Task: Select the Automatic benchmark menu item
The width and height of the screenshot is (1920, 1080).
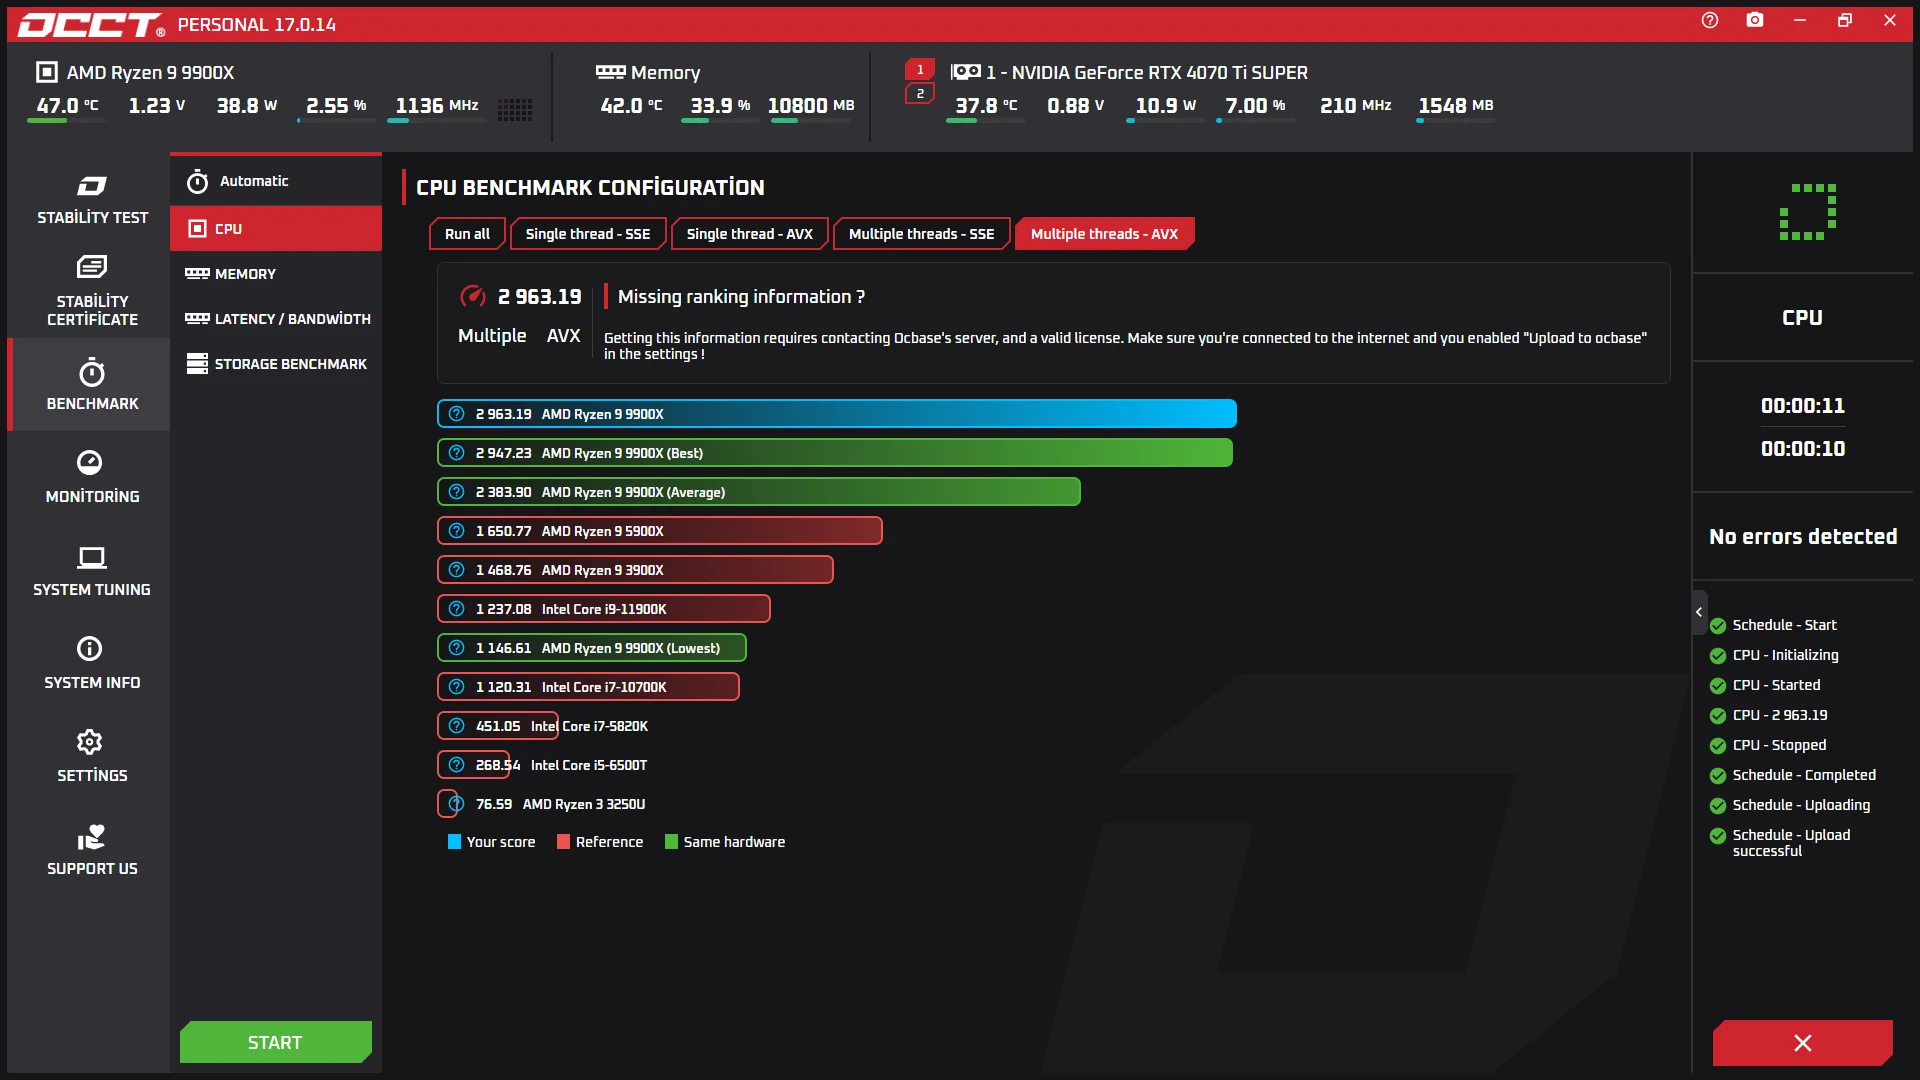Action: pos(276,181)
